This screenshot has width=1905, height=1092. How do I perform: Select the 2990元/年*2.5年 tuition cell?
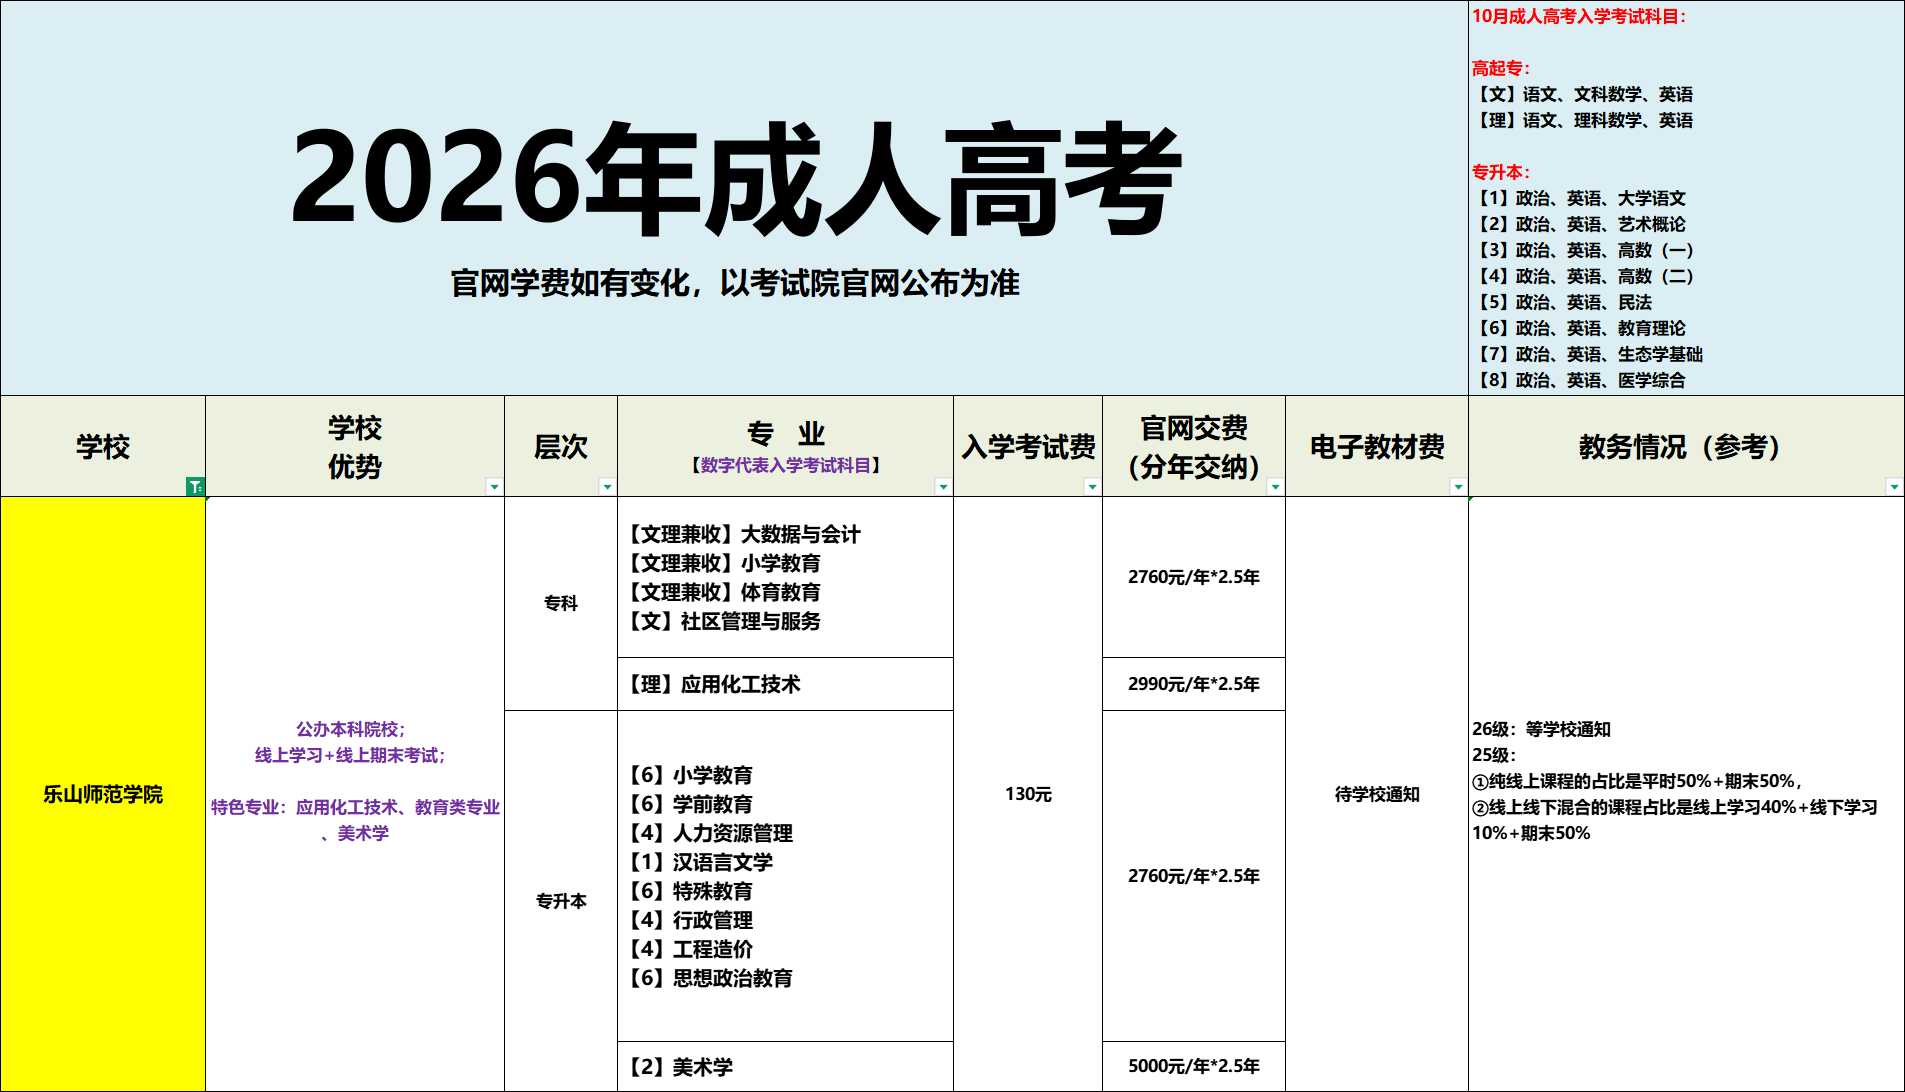point(1194,684)
